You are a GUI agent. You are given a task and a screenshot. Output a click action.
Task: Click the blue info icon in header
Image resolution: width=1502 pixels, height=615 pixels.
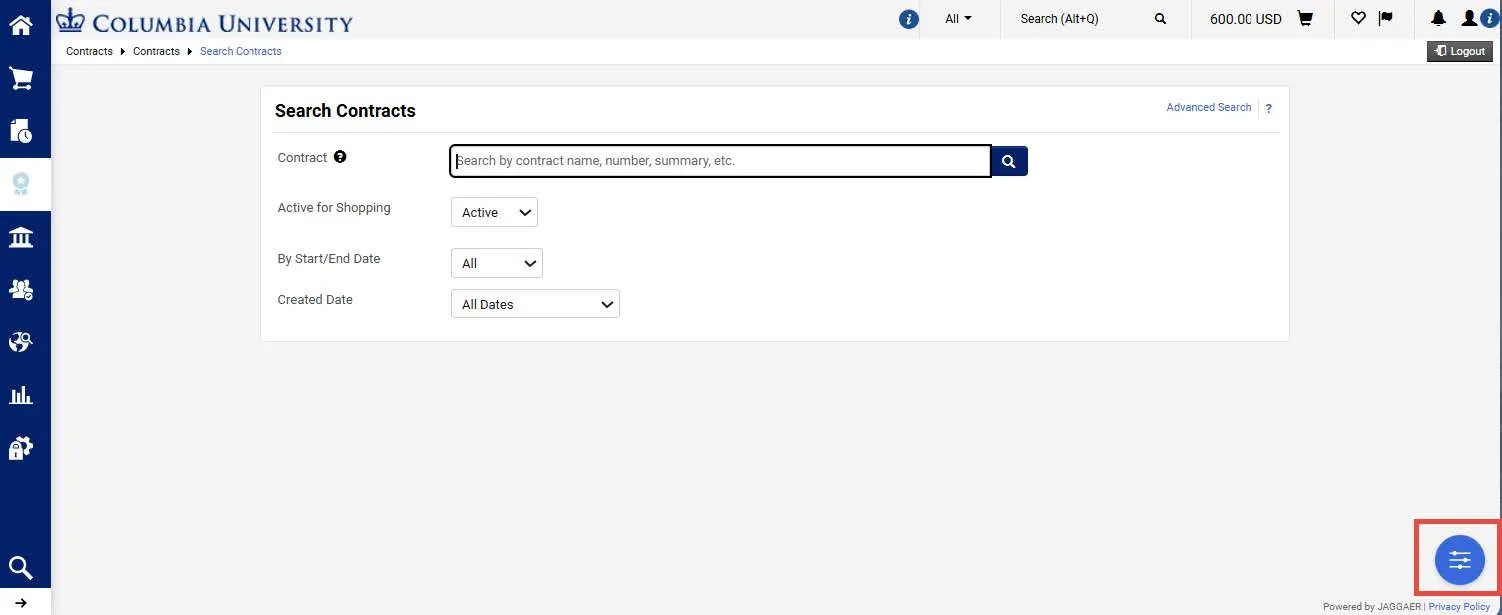click(908, 19)
